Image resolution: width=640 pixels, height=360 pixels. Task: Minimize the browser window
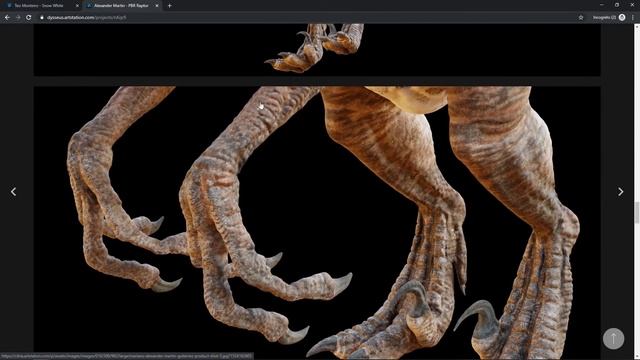coord(602,5)
